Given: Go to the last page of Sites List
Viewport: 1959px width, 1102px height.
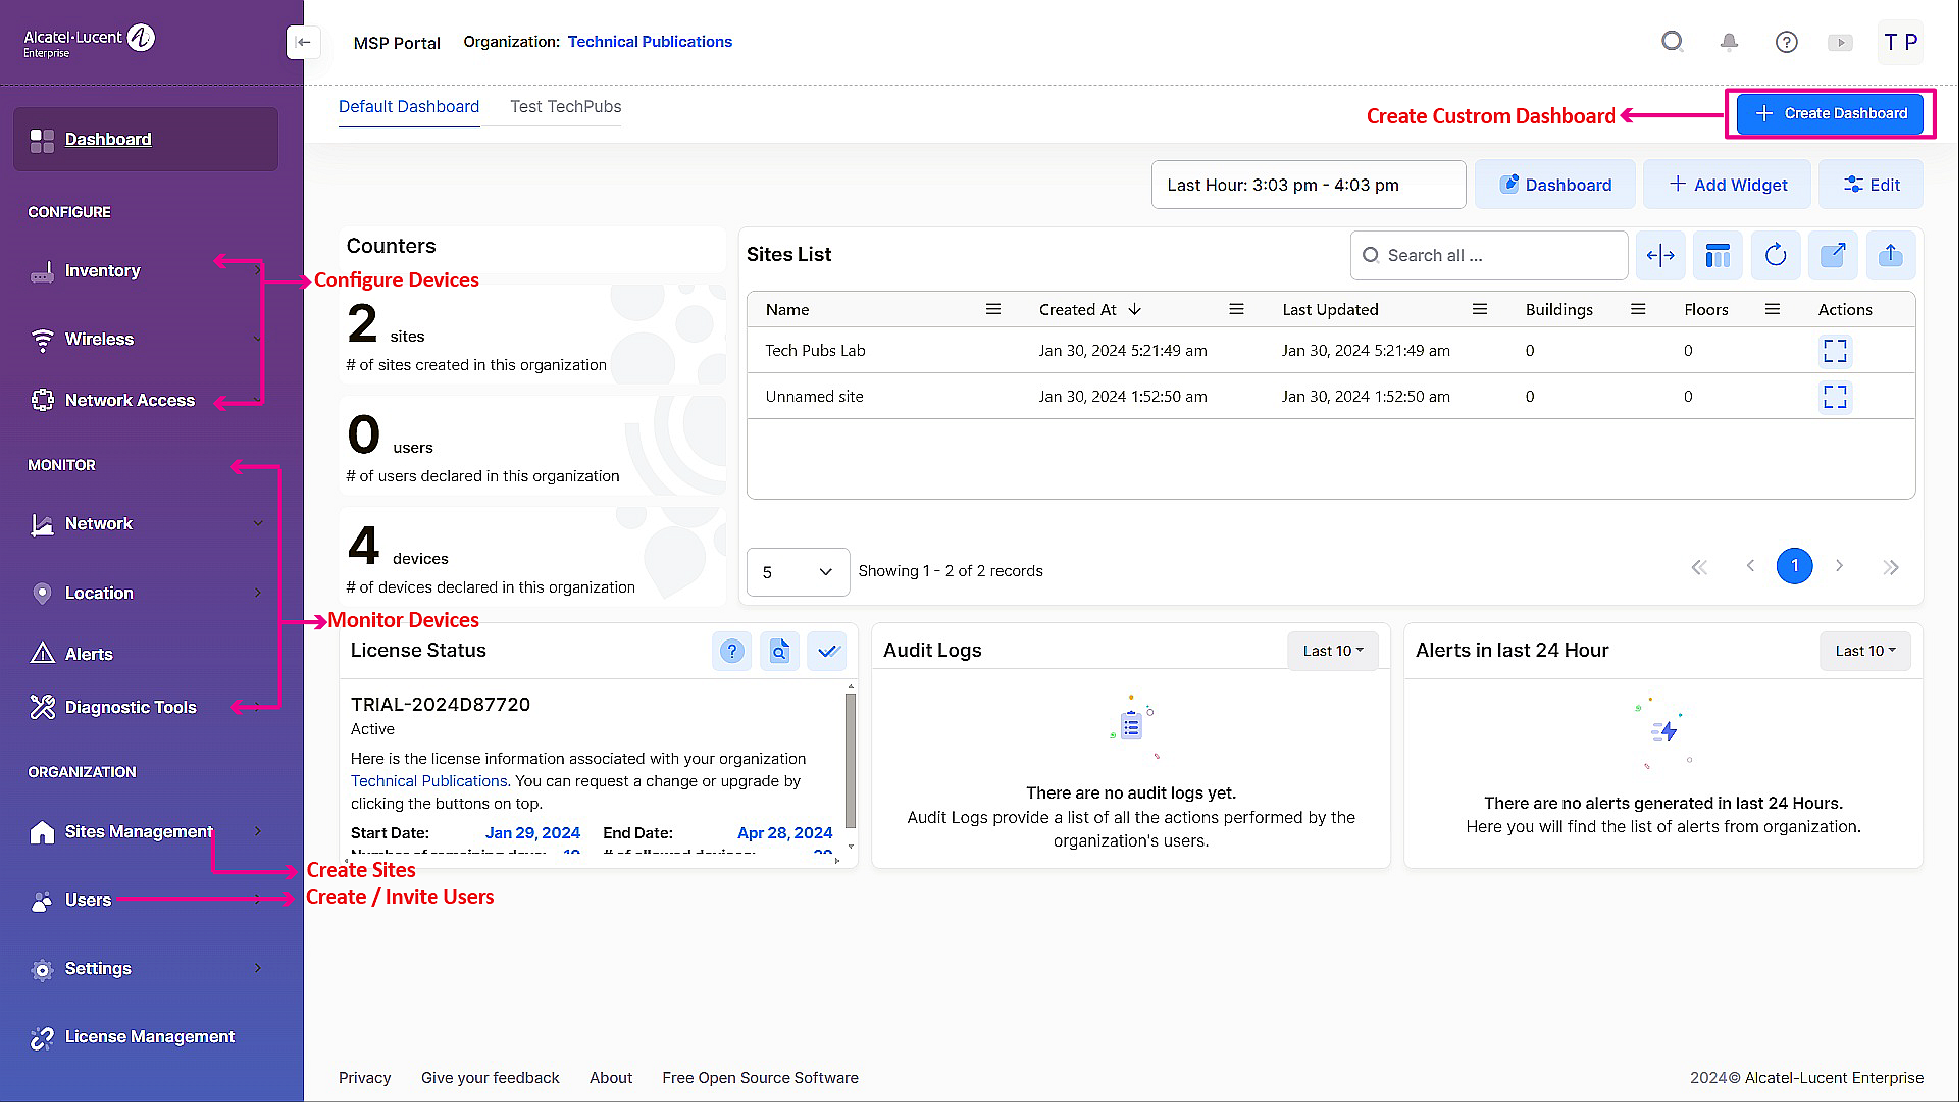Looking at the screenshot, I should point(1890,567).
